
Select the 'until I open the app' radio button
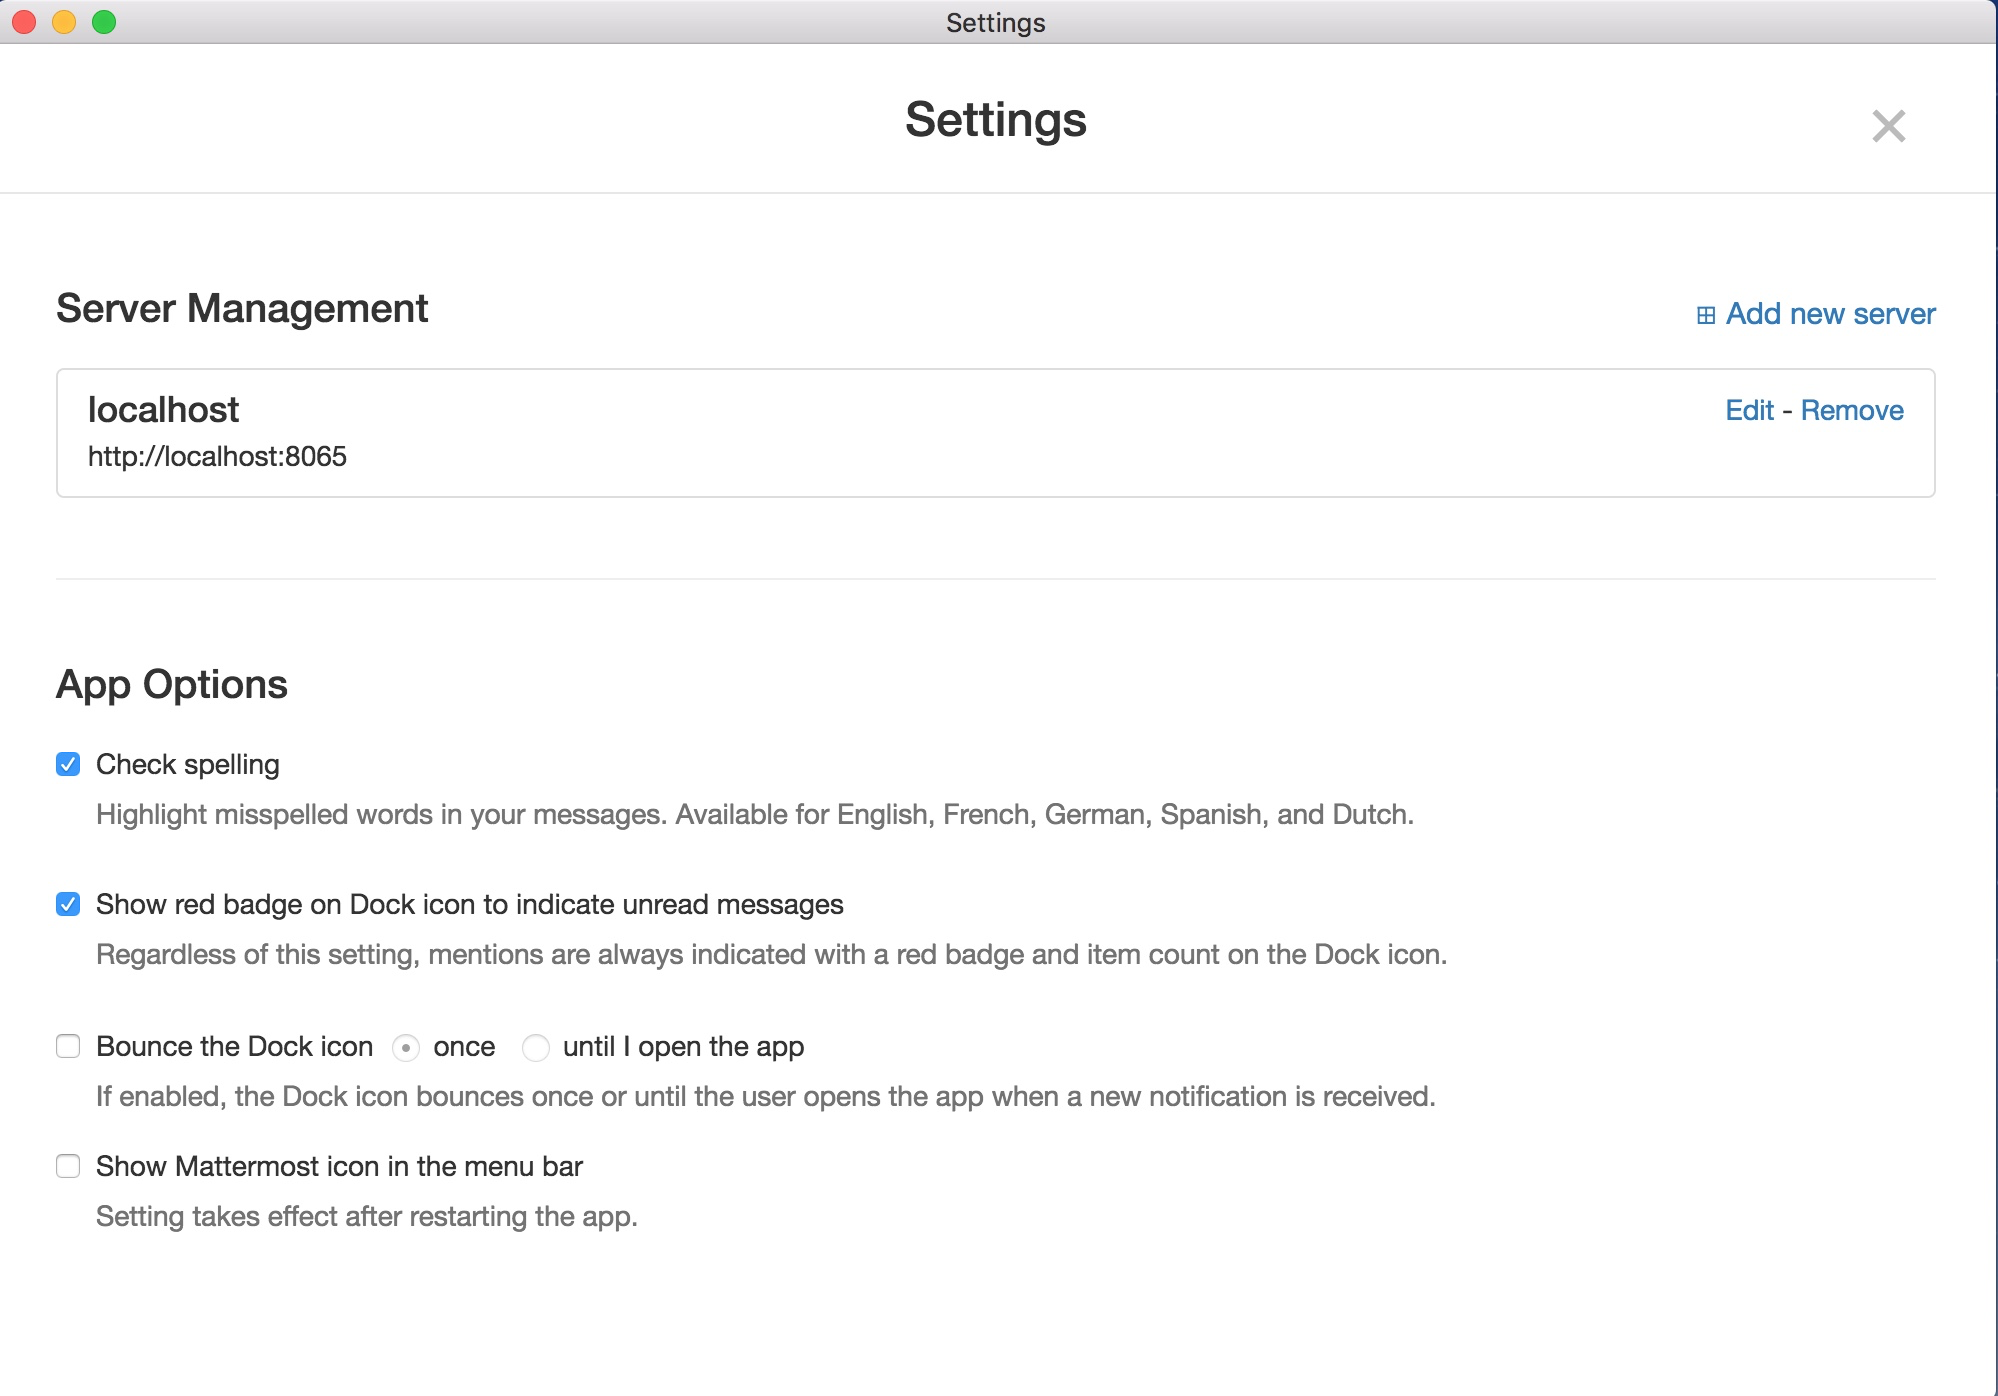click(536, 1048)
